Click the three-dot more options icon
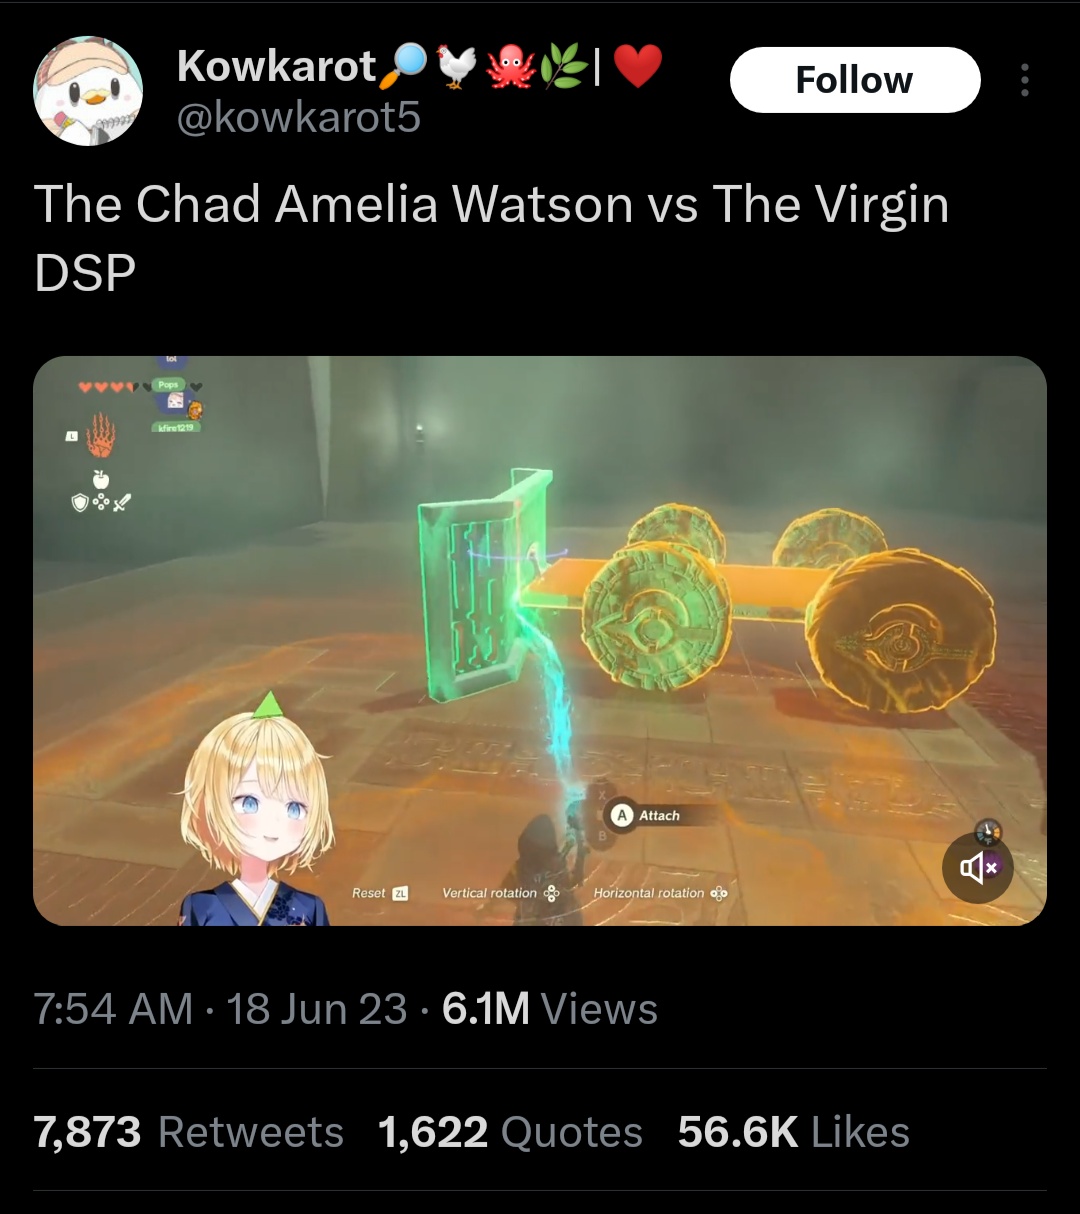Screen dimensions: 1080x1214 [x=1024, y=80]
